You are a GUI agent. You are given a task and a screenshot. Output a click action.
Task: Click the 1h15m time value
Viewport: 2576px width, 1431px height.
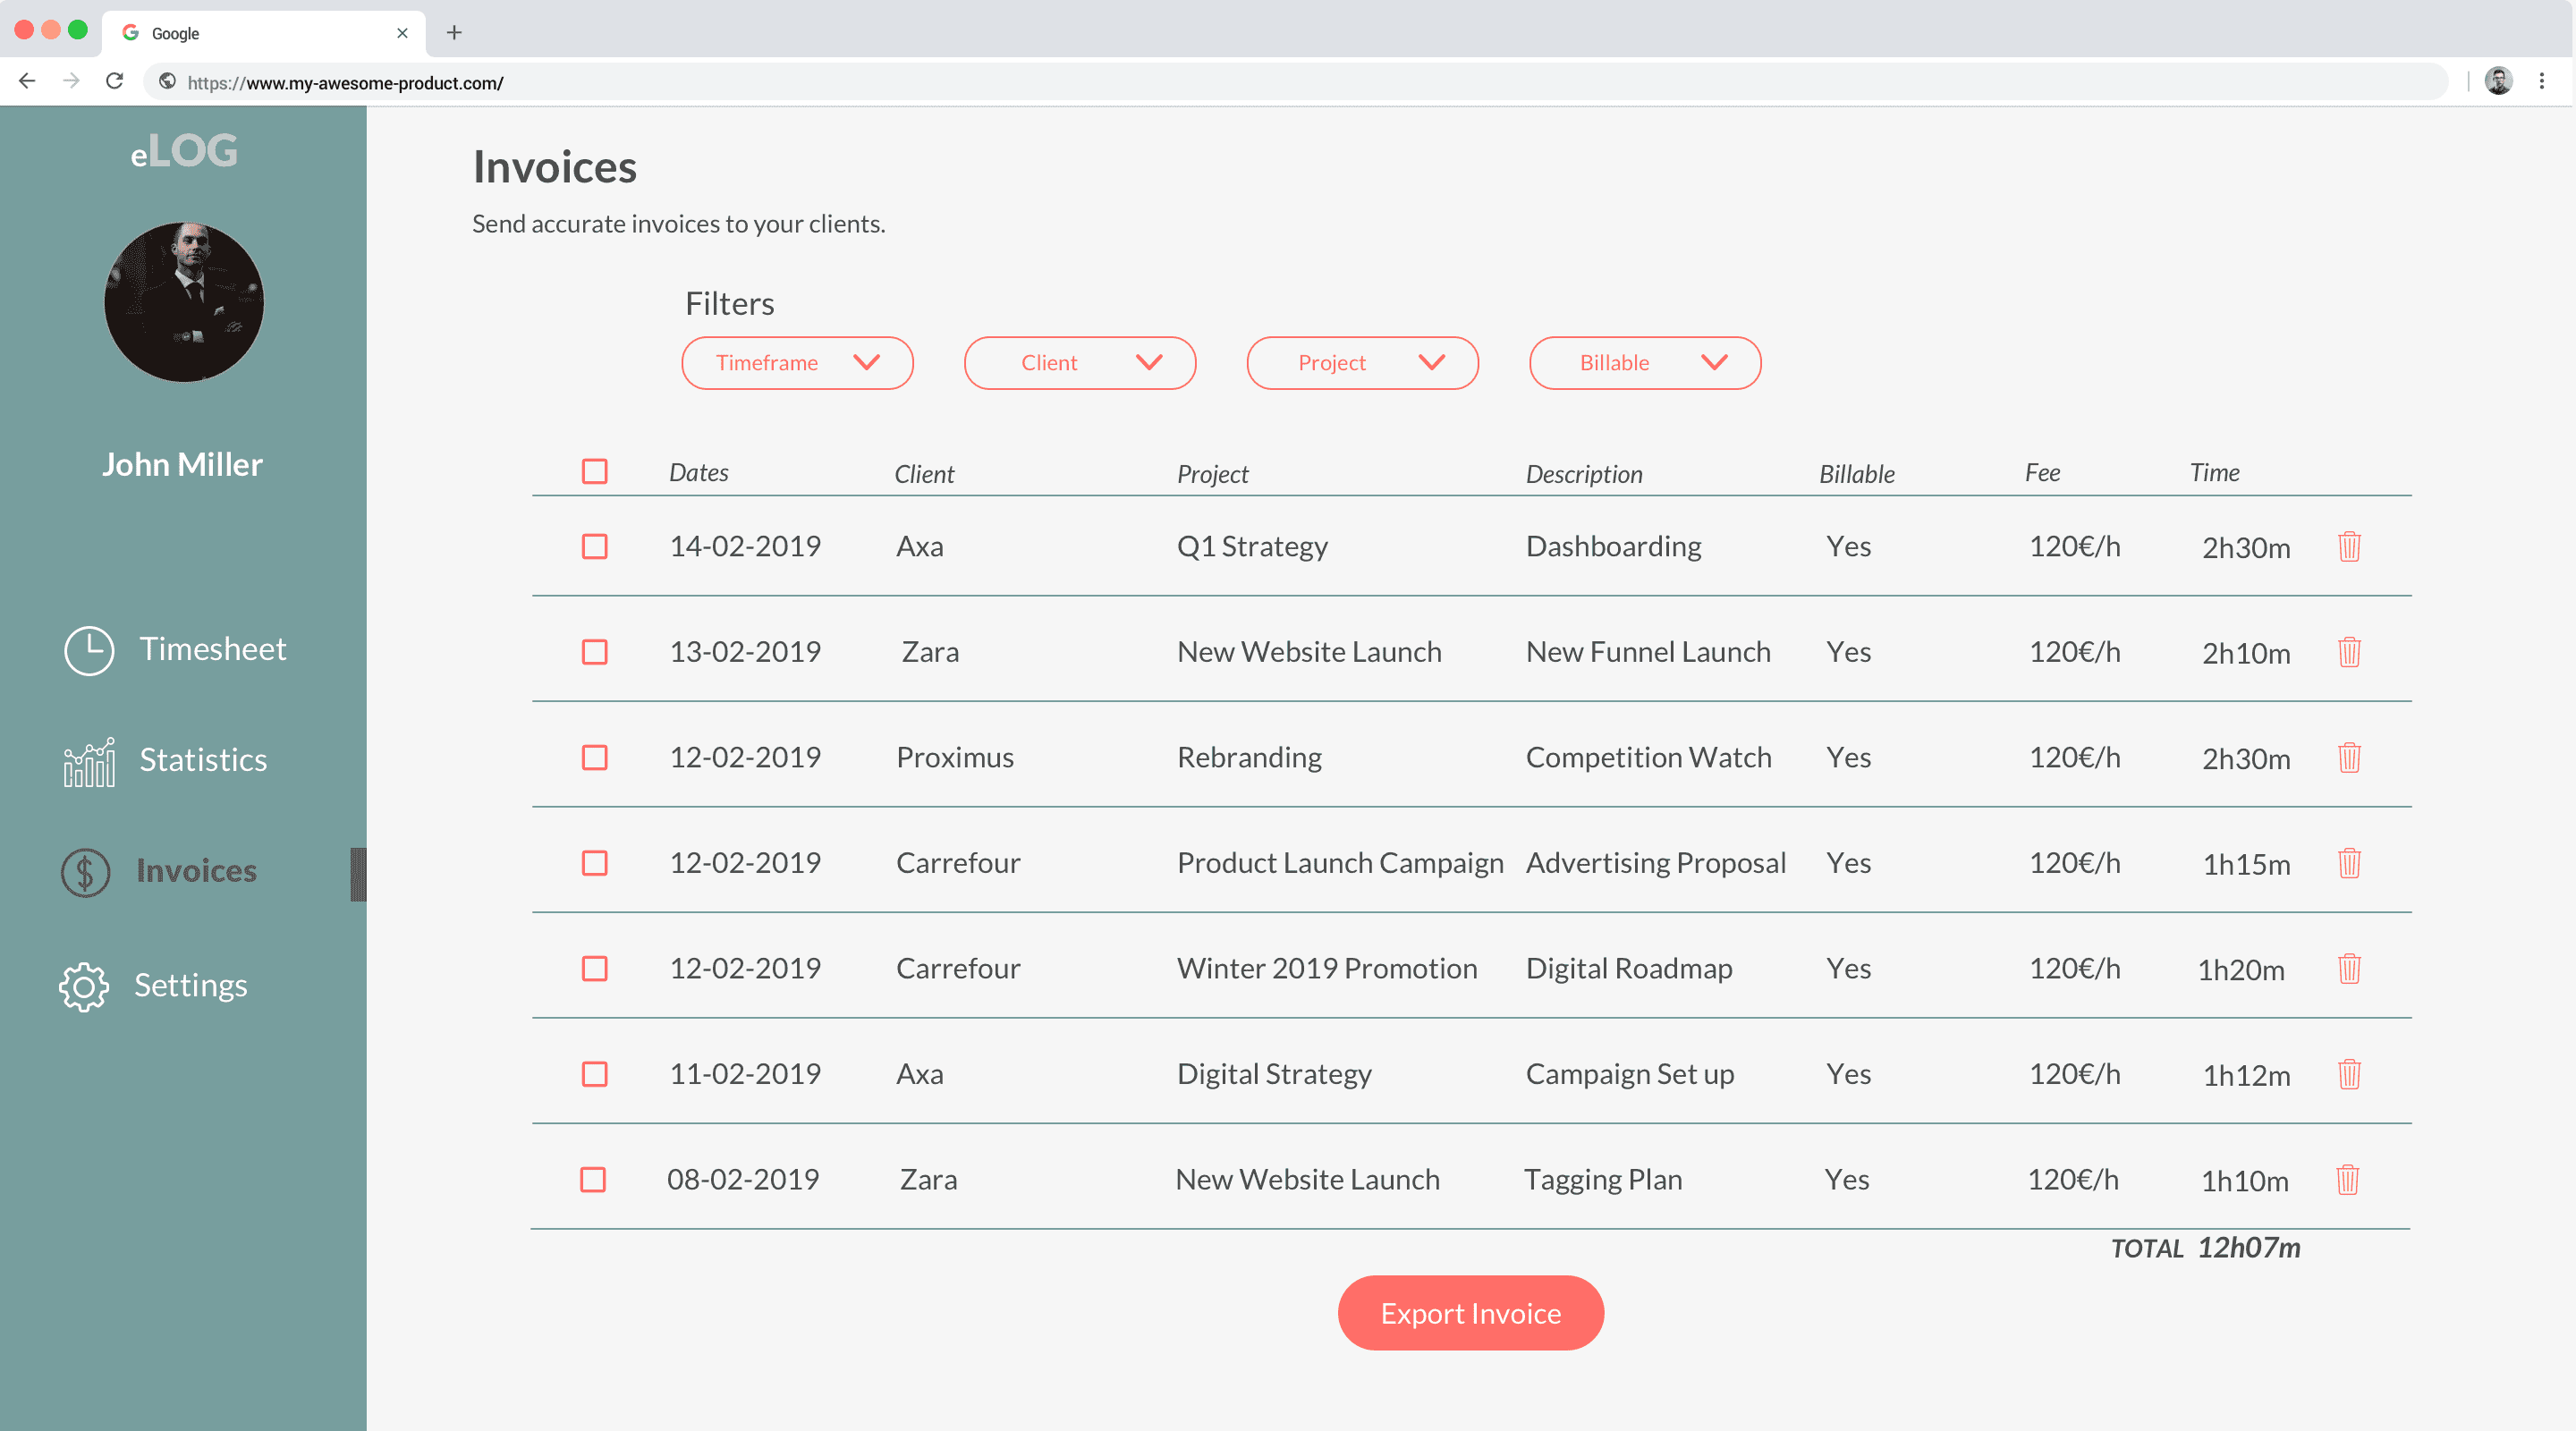(x=2246, y=864)
